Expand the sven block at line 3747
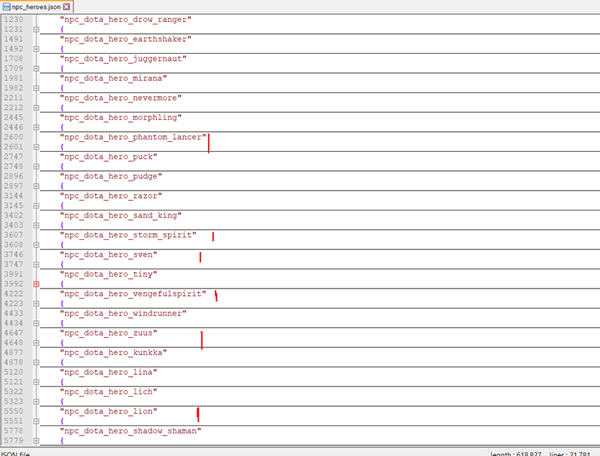600x456 pixels. (36, 264)
